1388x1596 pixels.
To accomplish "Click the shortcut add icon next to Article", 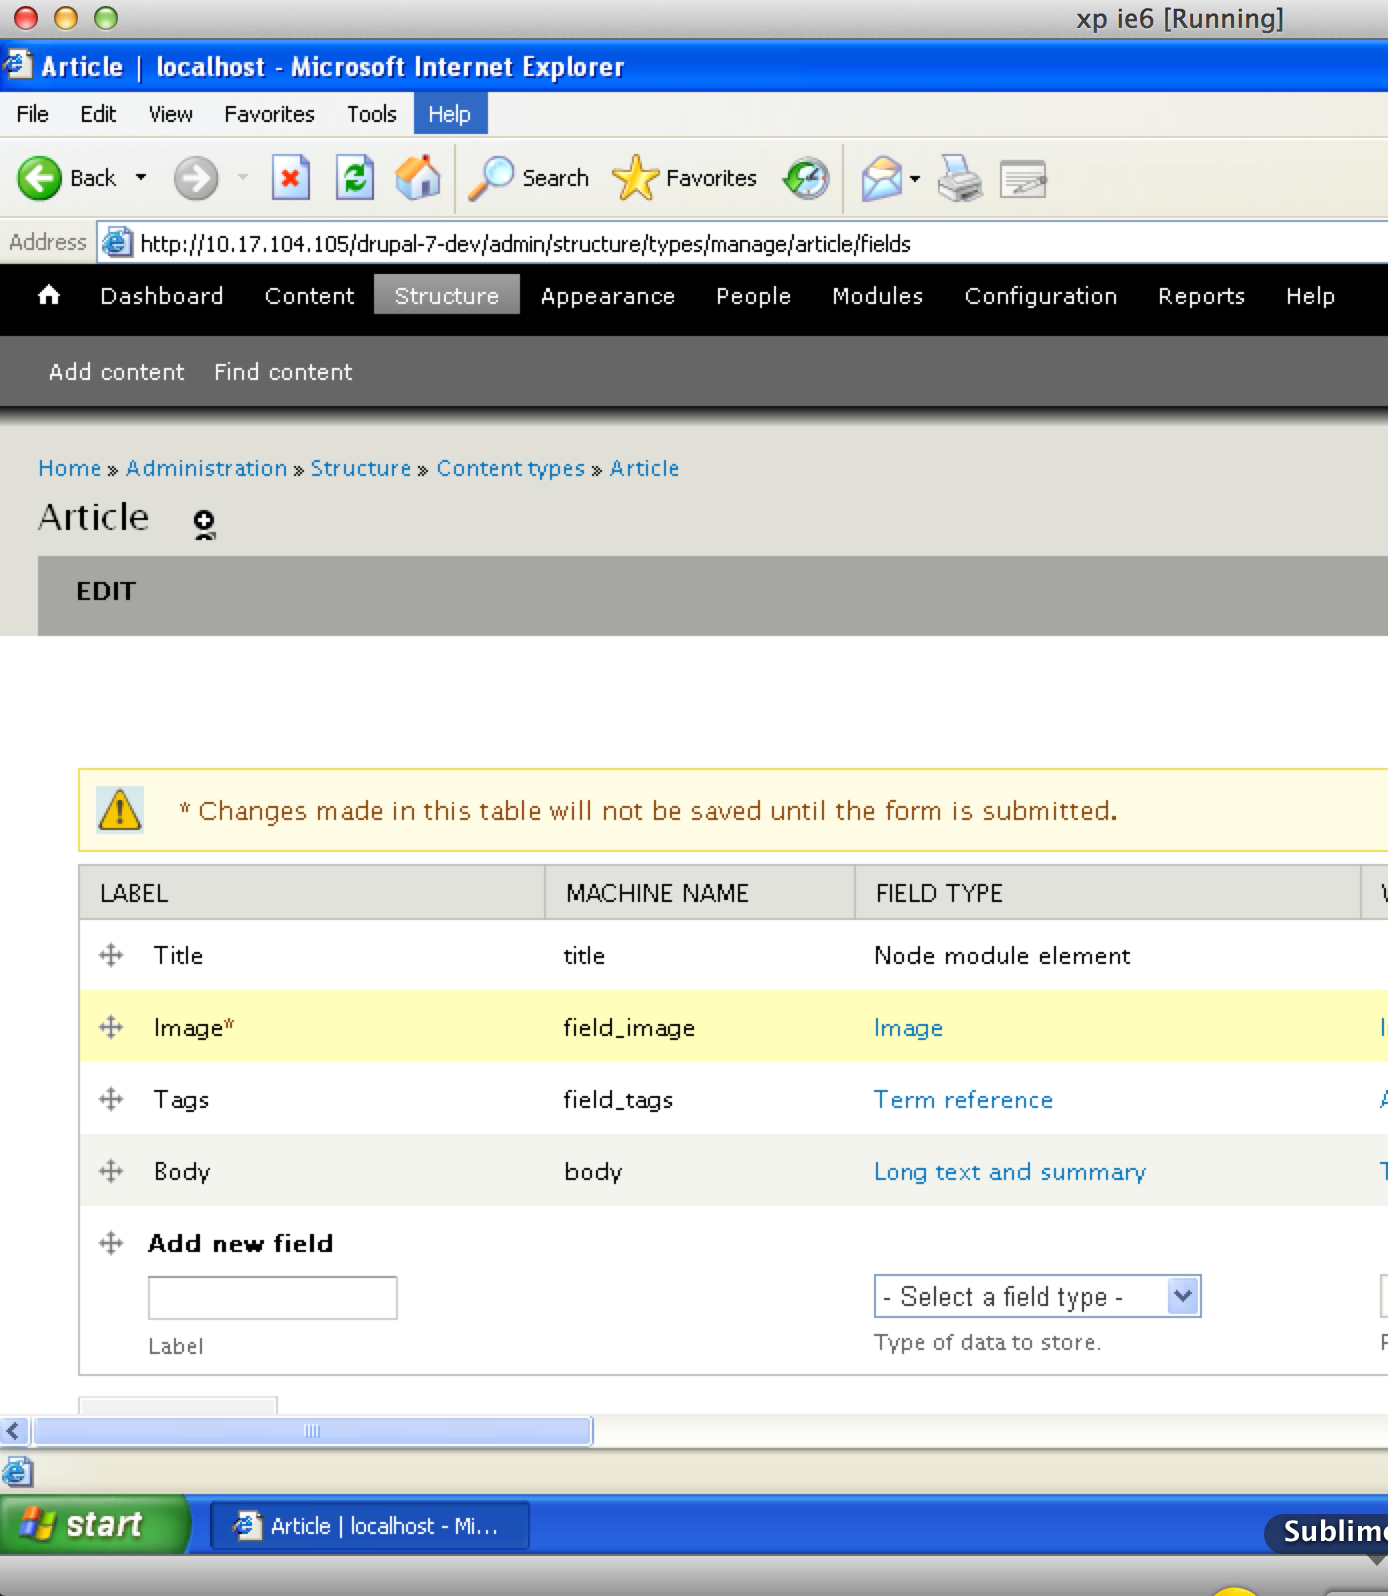I will (x=204, y=523).
